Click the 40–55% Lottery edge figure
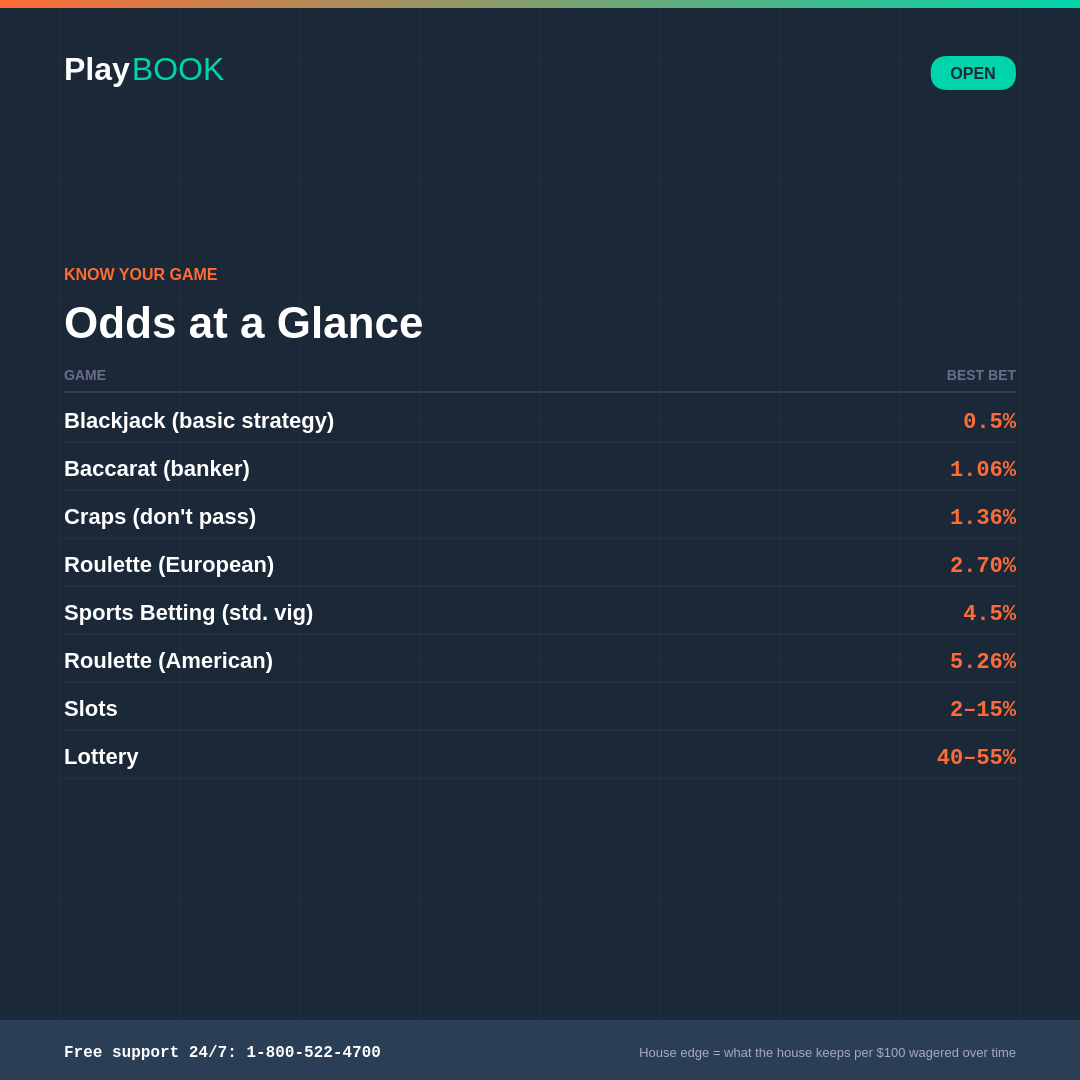The image size is (1080, 1080). [x=976, y=756]
